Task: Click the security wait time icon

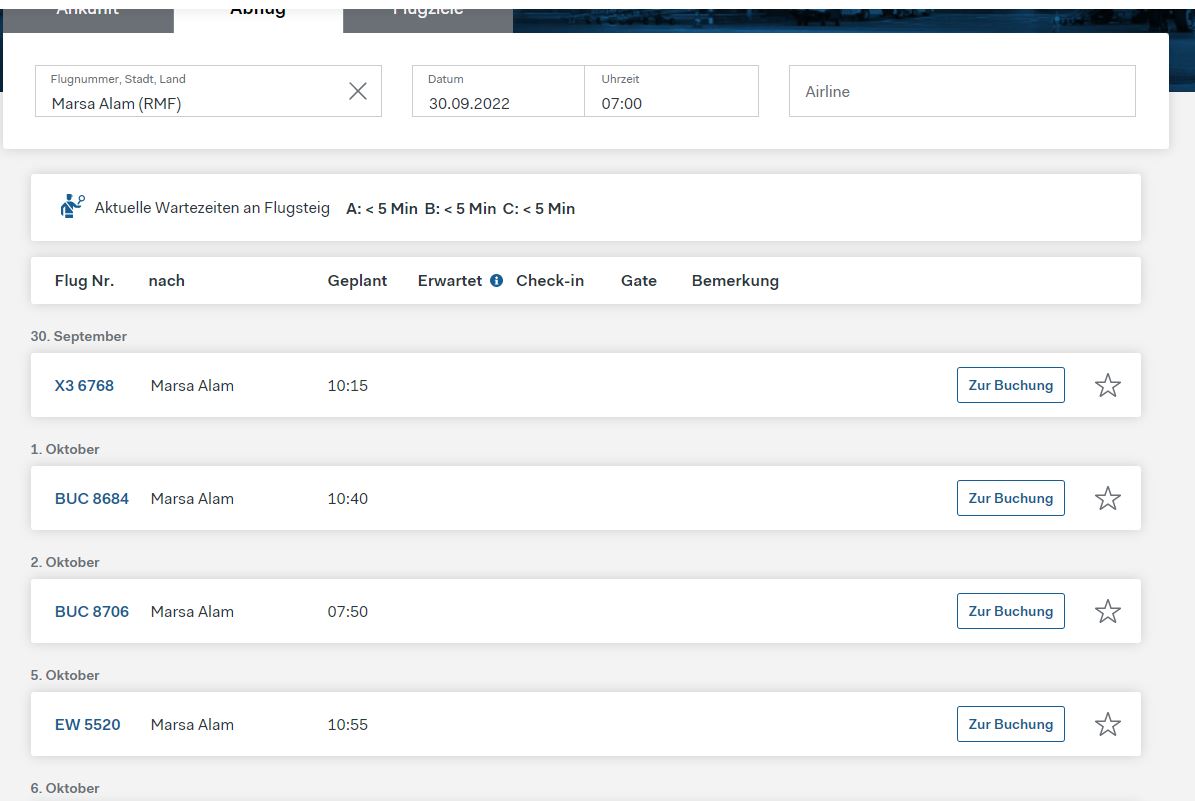Action: click(x=72, y=207)
